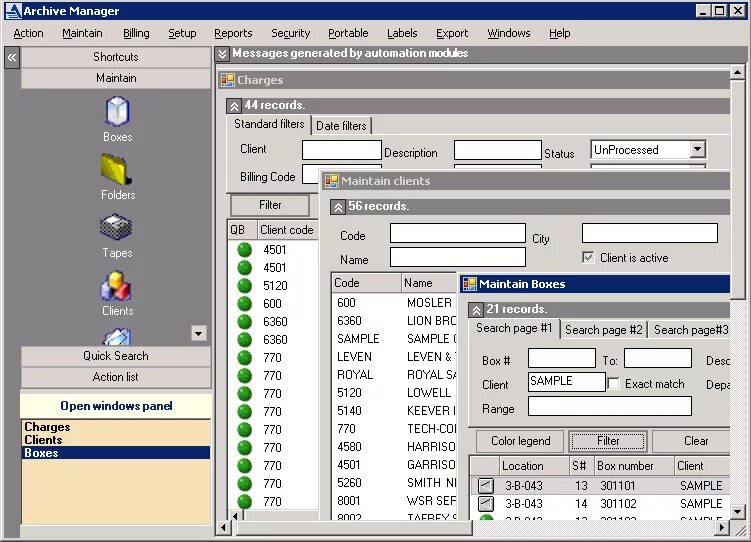Switch to Search page #2 tab

603,330
